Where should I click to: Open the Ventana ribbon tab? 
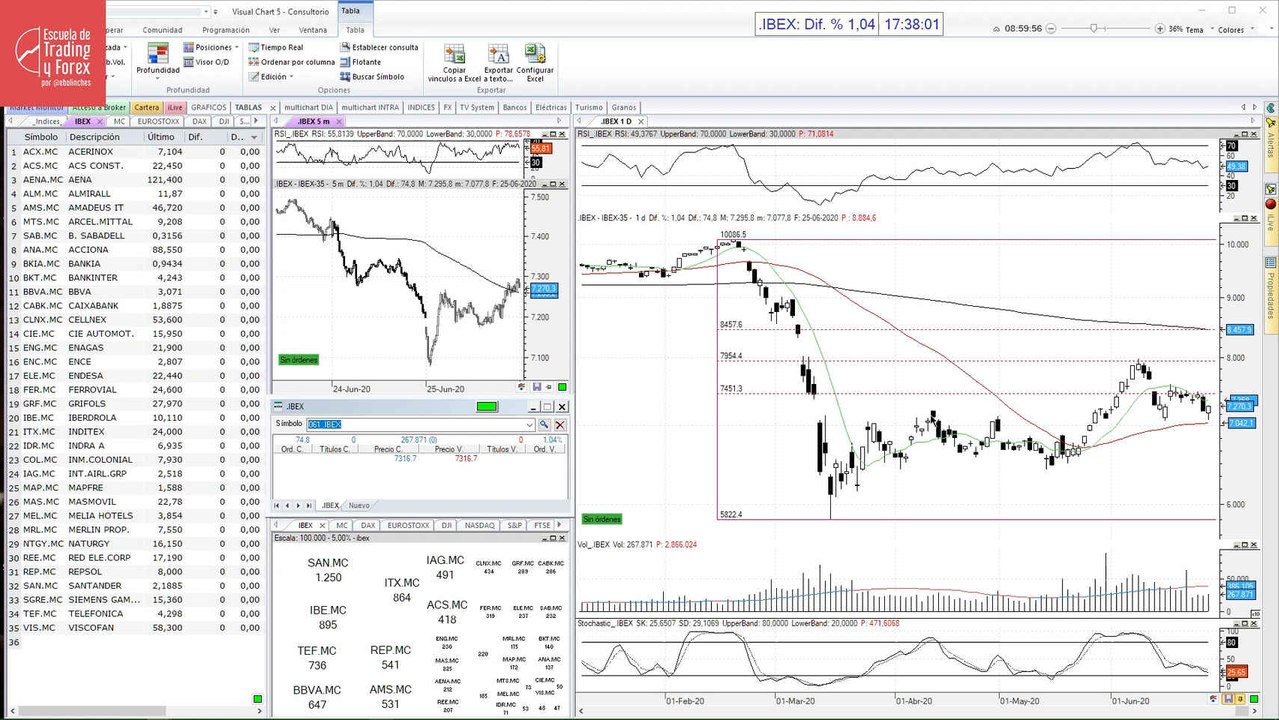[312, 30]
